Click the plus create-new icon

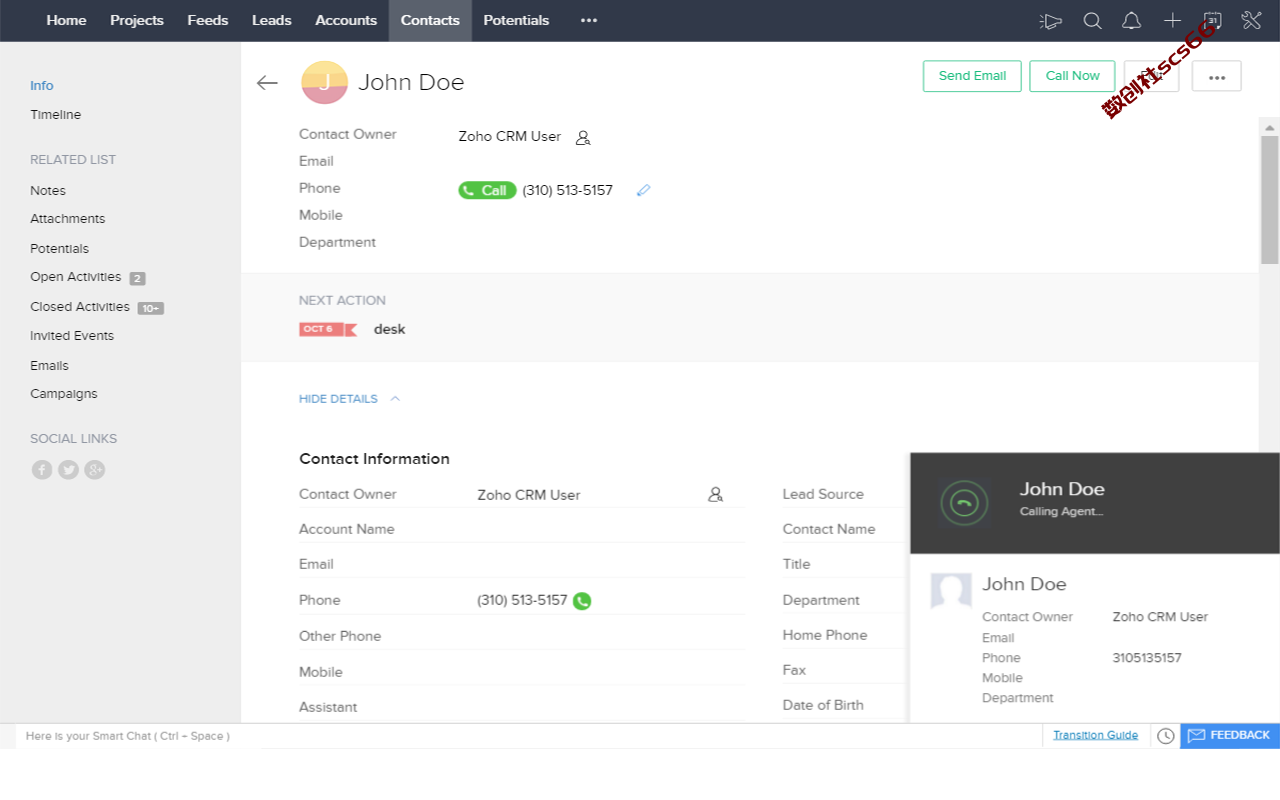pyautogui.click(x=1172, y=21)
